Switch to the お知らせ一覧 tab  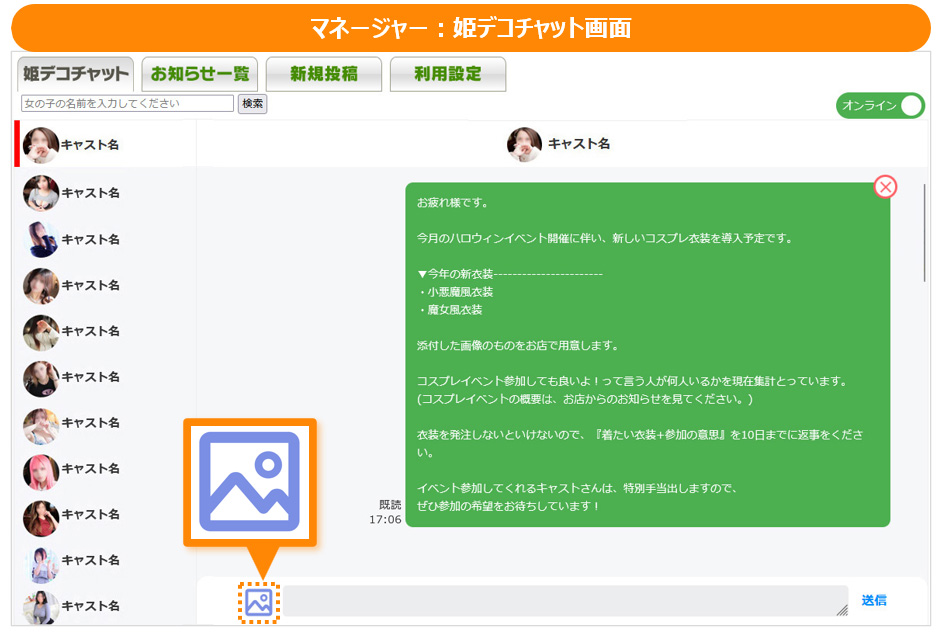[200, 74]
